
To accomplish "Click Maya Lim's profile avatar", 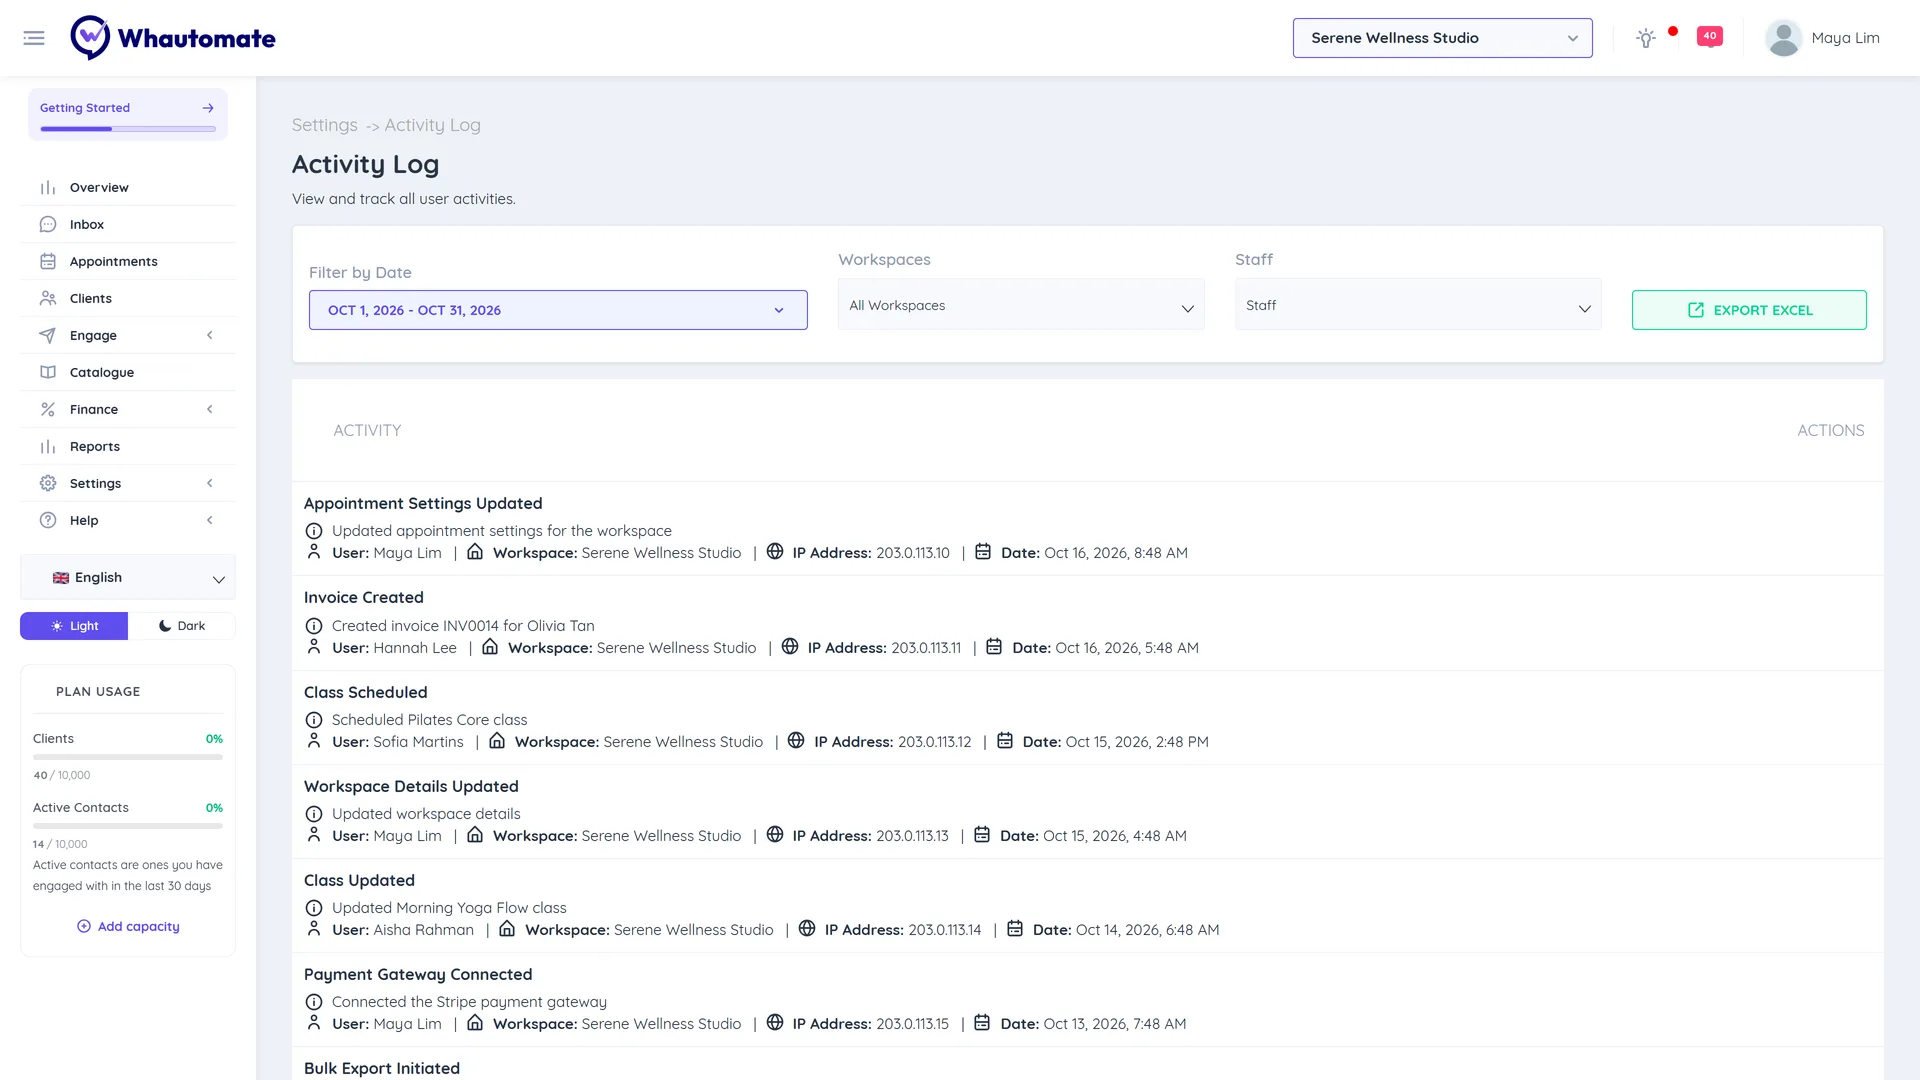I will tap(1783, 38).
